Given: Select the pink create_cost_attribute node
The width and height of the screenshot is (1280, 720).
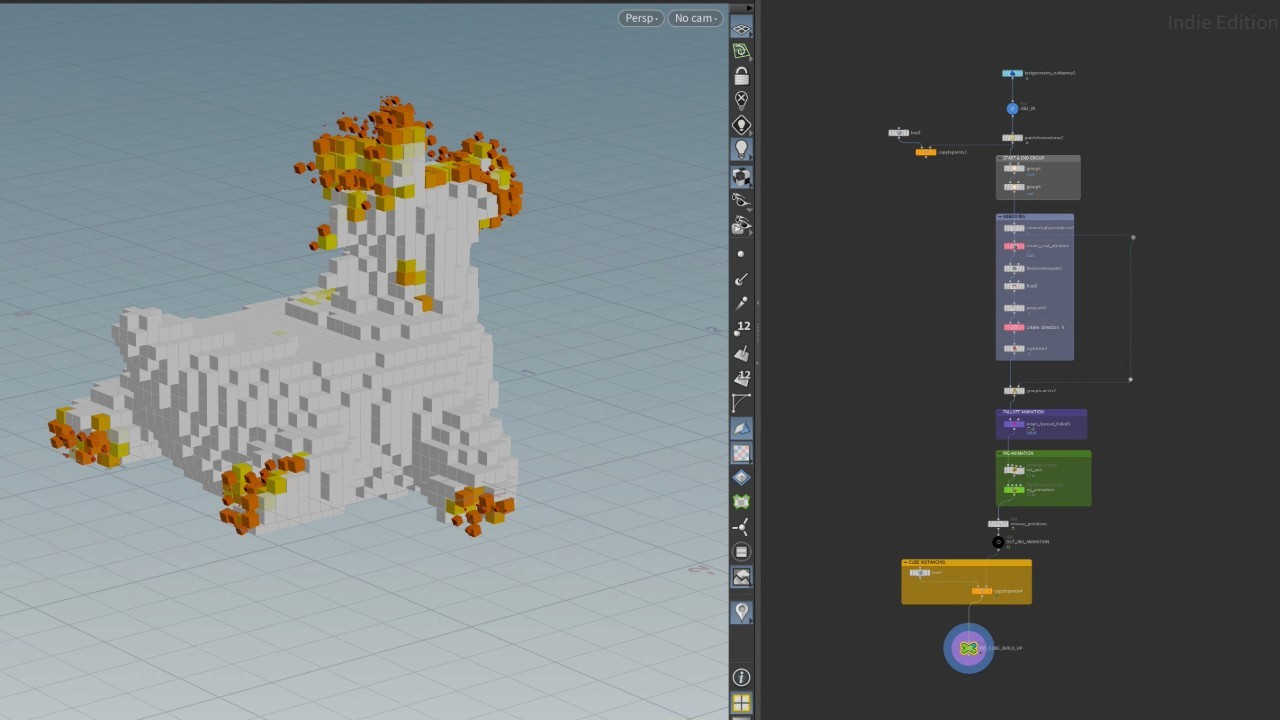Looking at the screenshot, I should pyautogui.click(x=1014, y=246).
